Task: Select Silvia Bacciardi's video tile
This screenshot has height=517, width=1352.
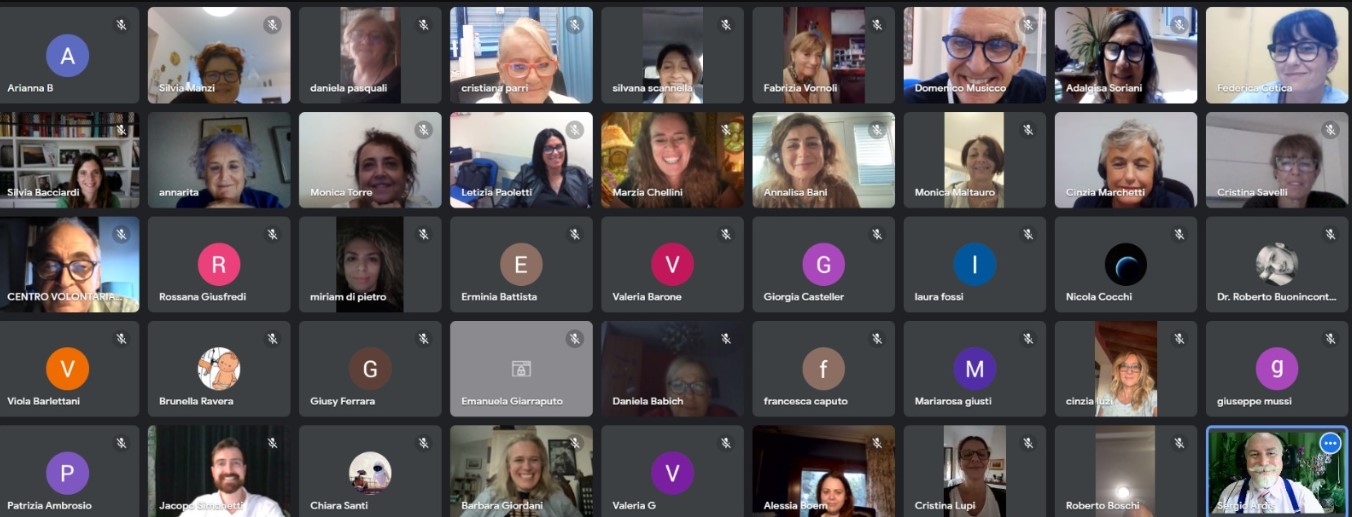Action: point(69,160)
